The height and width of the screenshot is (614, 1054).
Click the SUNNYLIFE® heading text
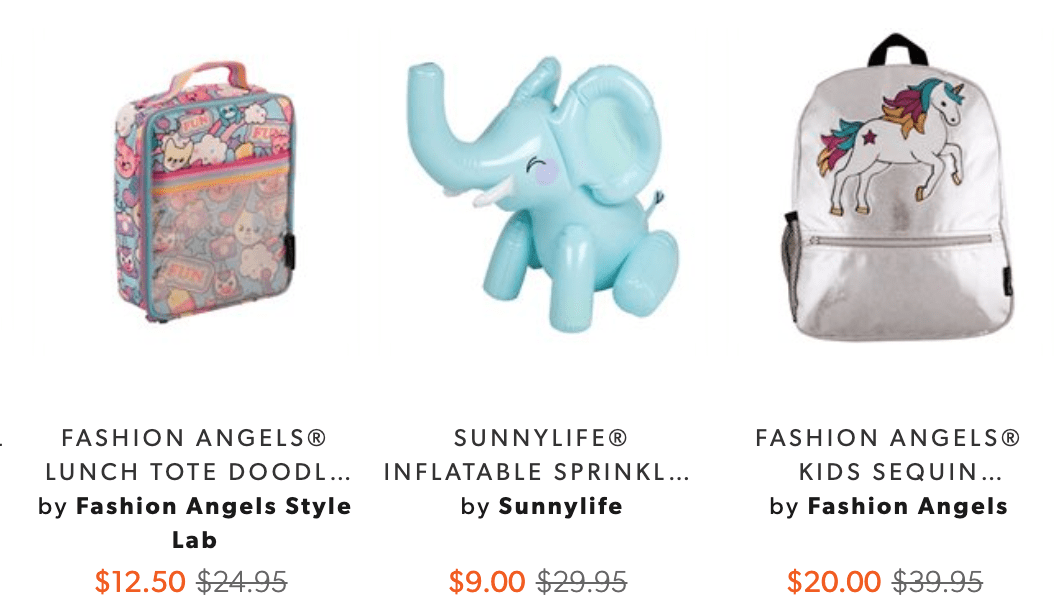pyautogui.click(x=541, y=438)
